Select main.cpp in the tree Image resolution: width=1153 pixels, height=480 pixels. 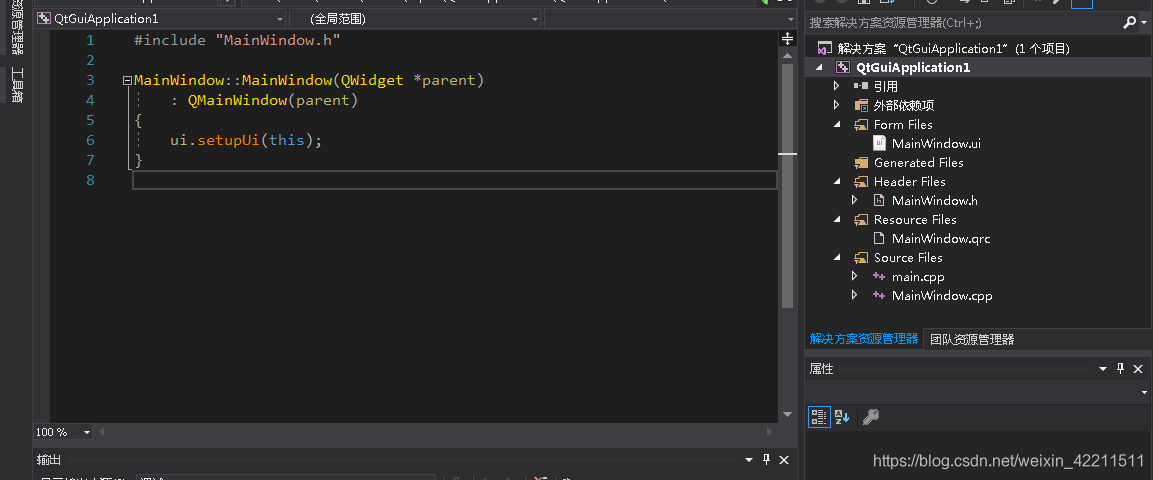pos(918,277)
